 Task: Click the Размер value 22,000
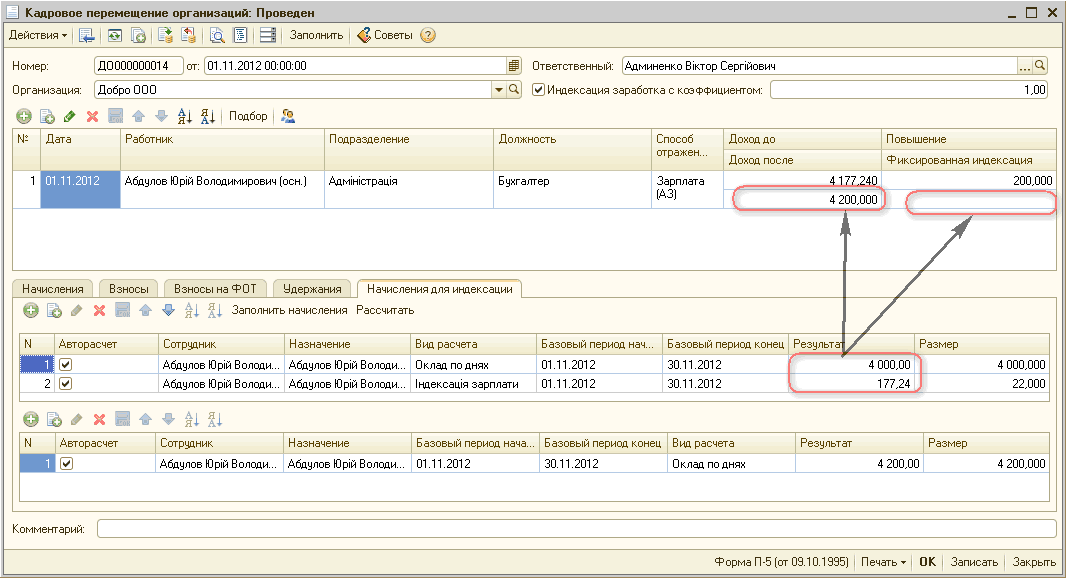982,384
